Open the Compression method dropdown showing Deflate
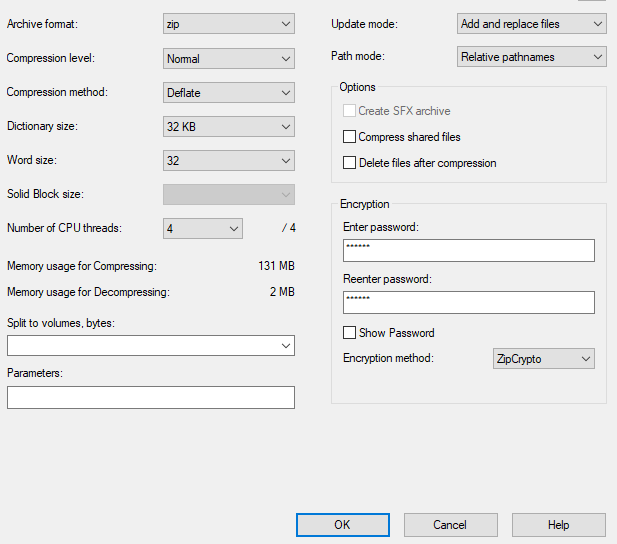The height and width of the screenshot is (544, 617). click(229, 93)
